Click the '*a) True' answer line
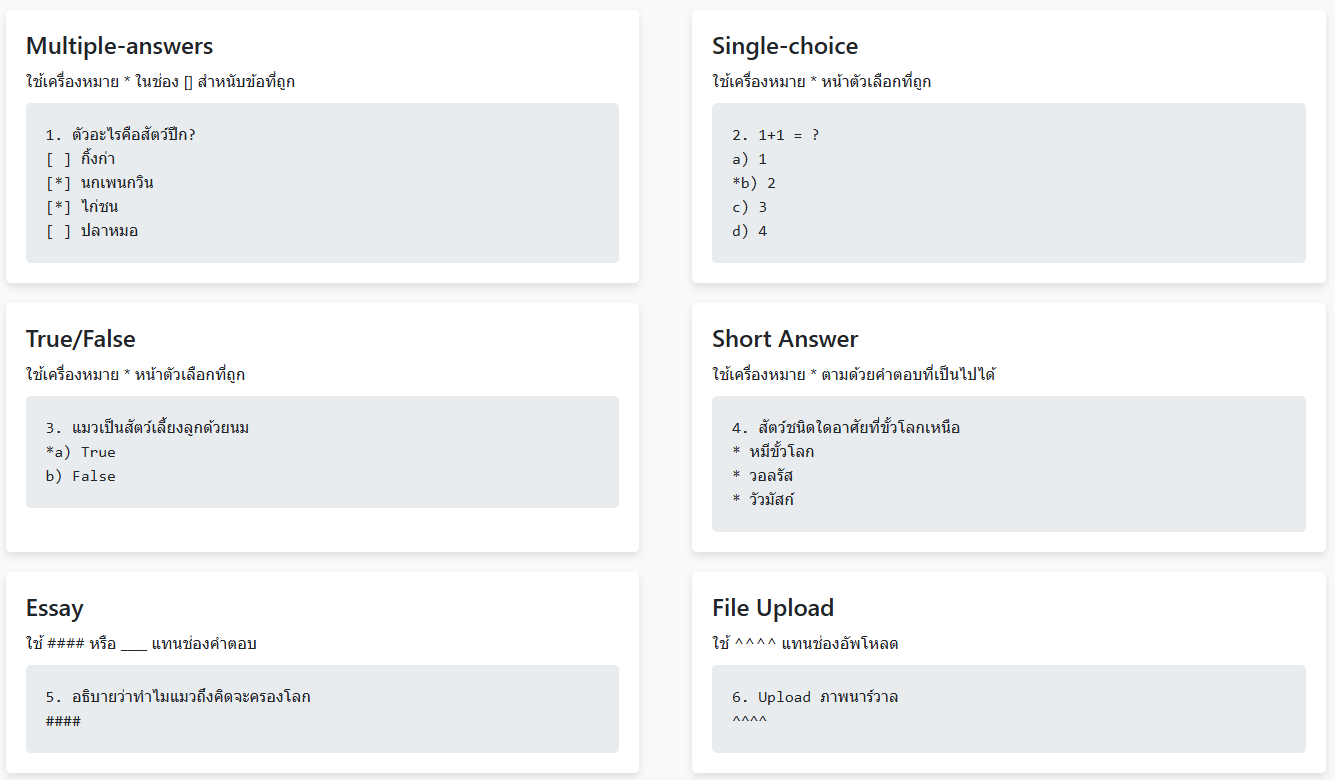This screenshot has width=1335, height=780. point(80,452)
